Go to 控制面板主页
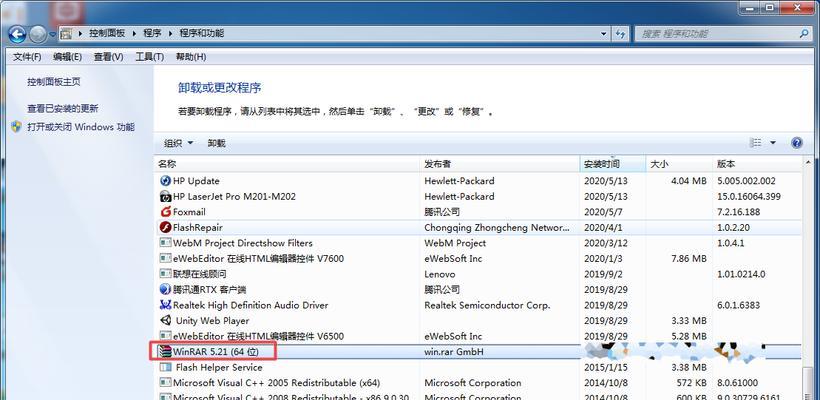The image size is (820, 400). click(x=54, y=82)
